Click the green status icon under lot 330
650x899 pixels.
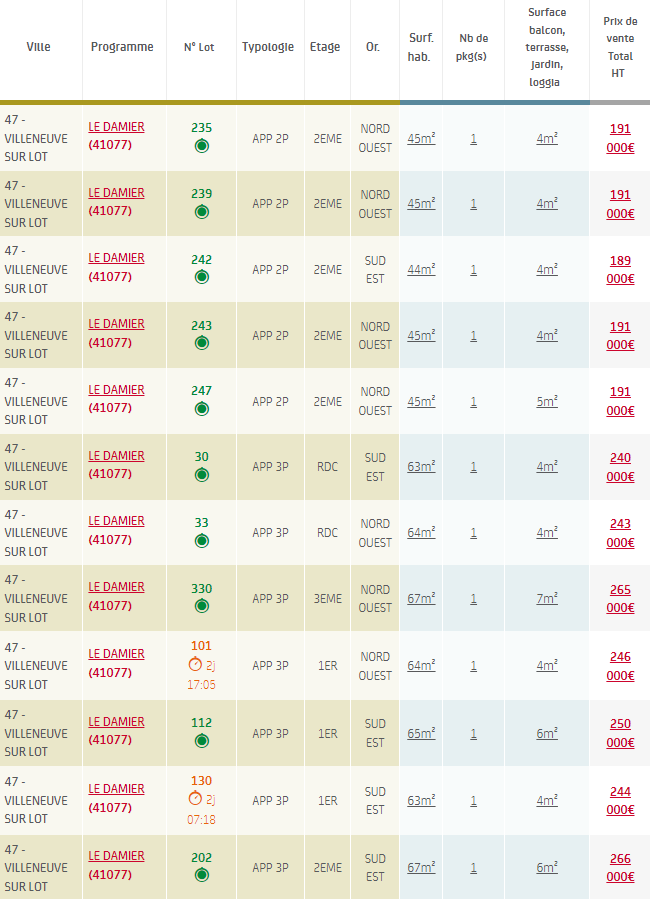point(201,606)
